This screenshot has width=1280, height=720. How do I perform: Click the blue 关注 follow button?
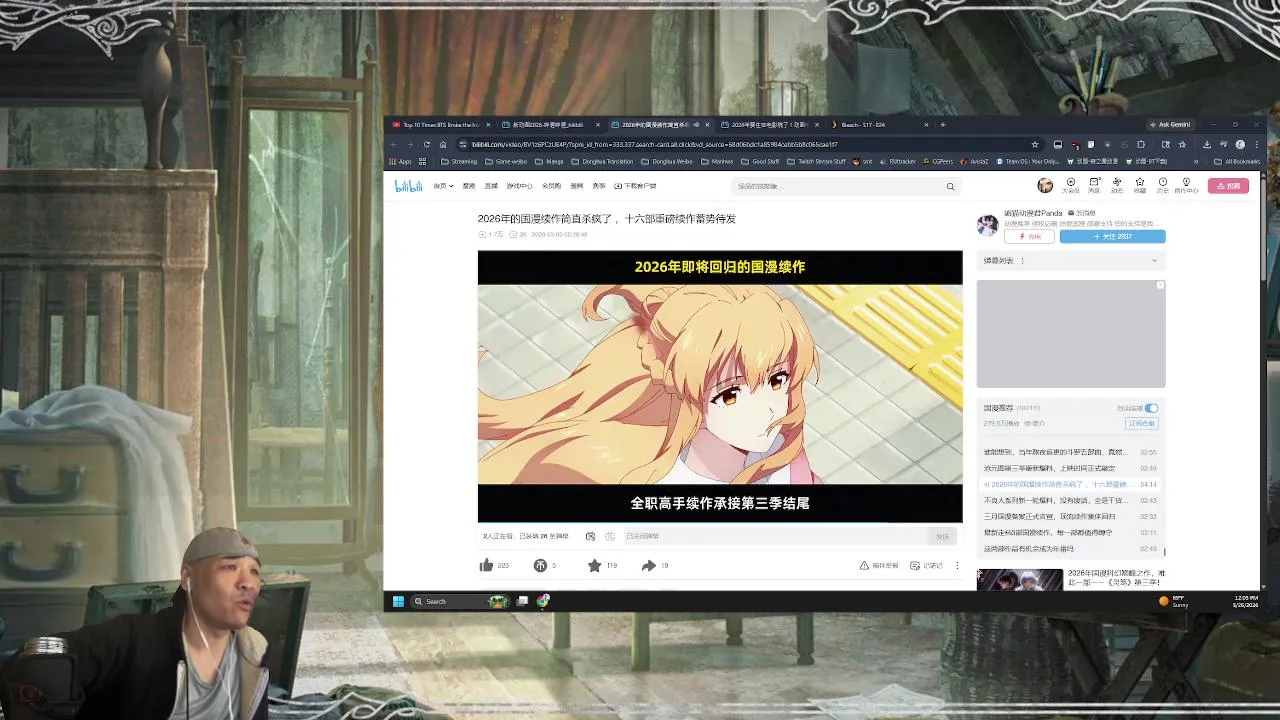[1112, 236]
